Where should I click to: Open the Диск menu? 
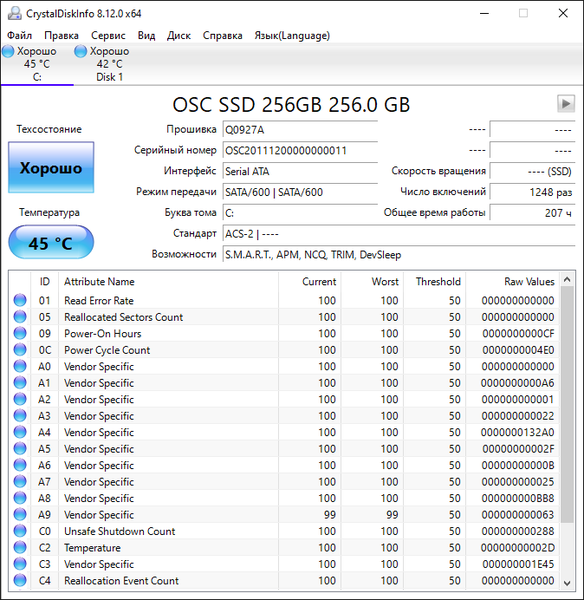[179, 36]
